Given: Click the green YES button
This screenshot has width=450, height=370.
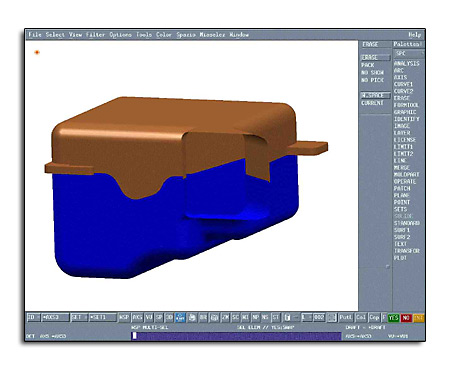Looking at the screenshot, I should (393, 318).
